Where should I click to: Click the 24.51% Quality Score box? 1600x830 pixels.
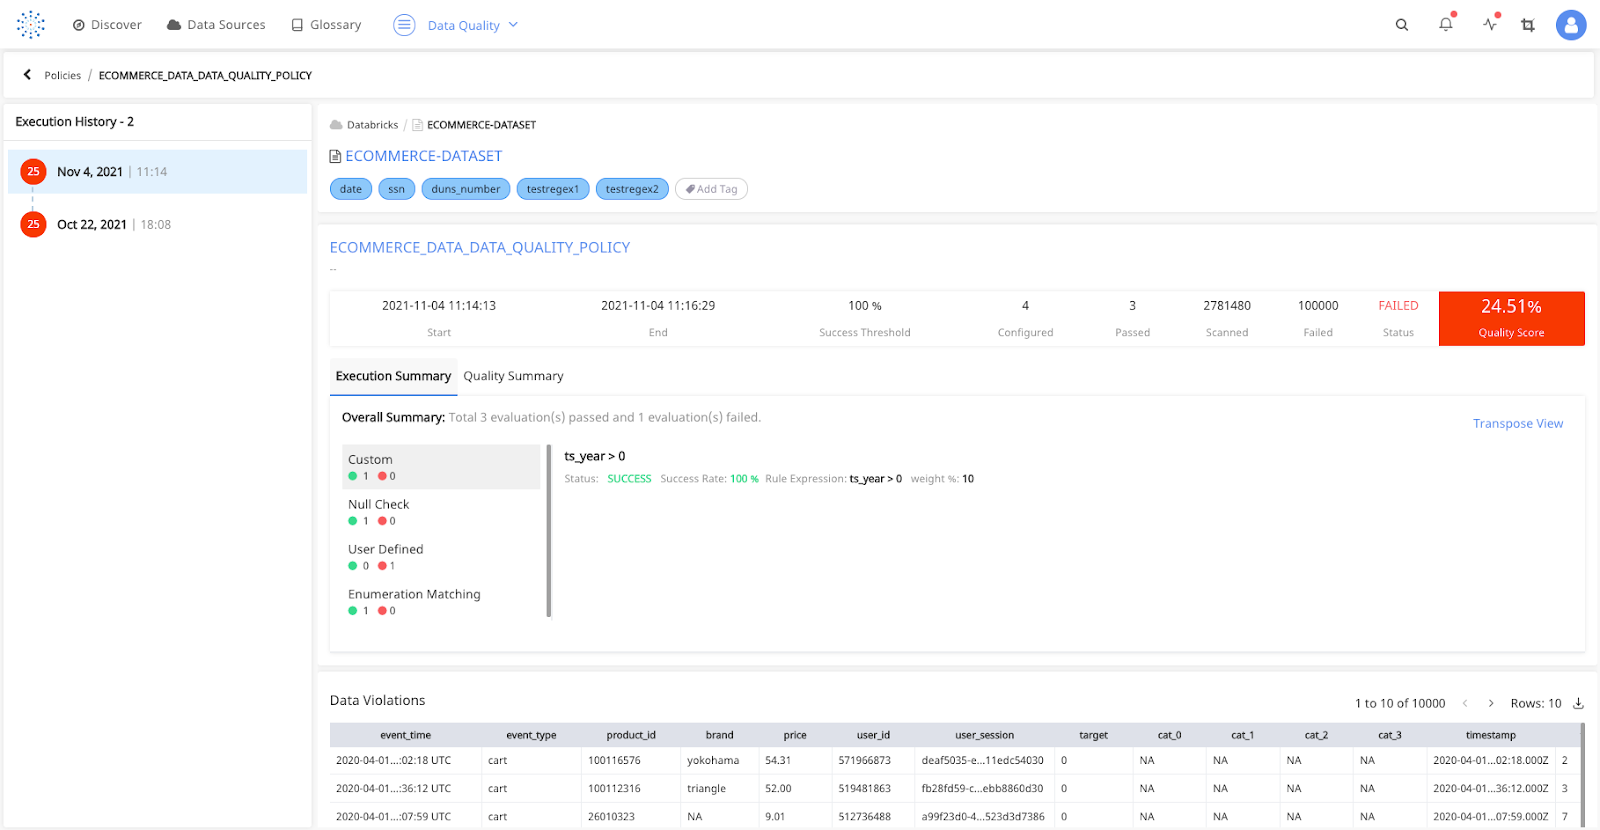tap(1511, 318)
